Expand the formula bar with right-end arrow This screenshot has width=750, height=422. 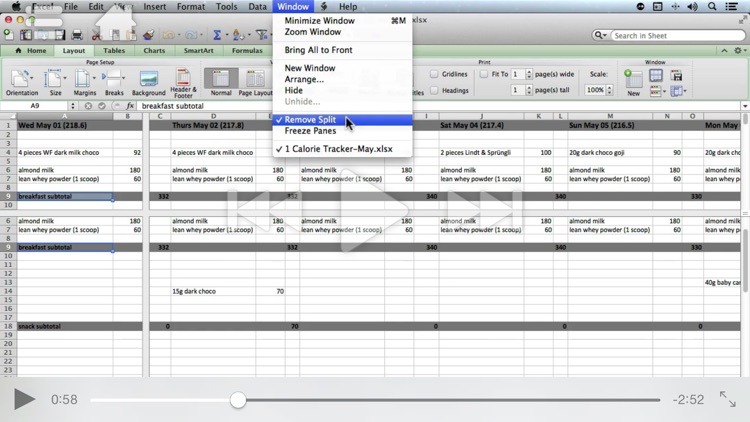click(x=745, y=106)
